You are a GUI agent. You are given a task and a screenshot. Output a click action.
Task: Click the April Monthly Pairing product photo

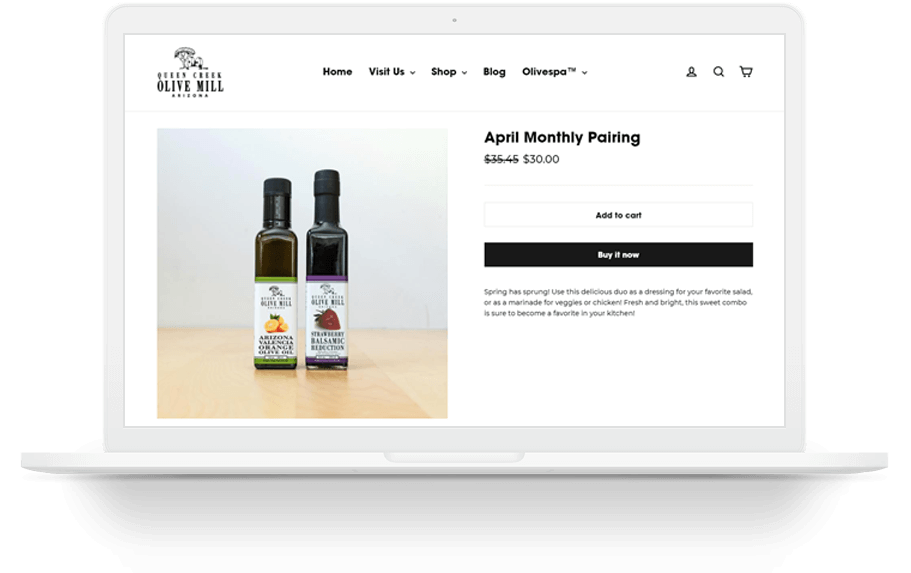(302, 273)
